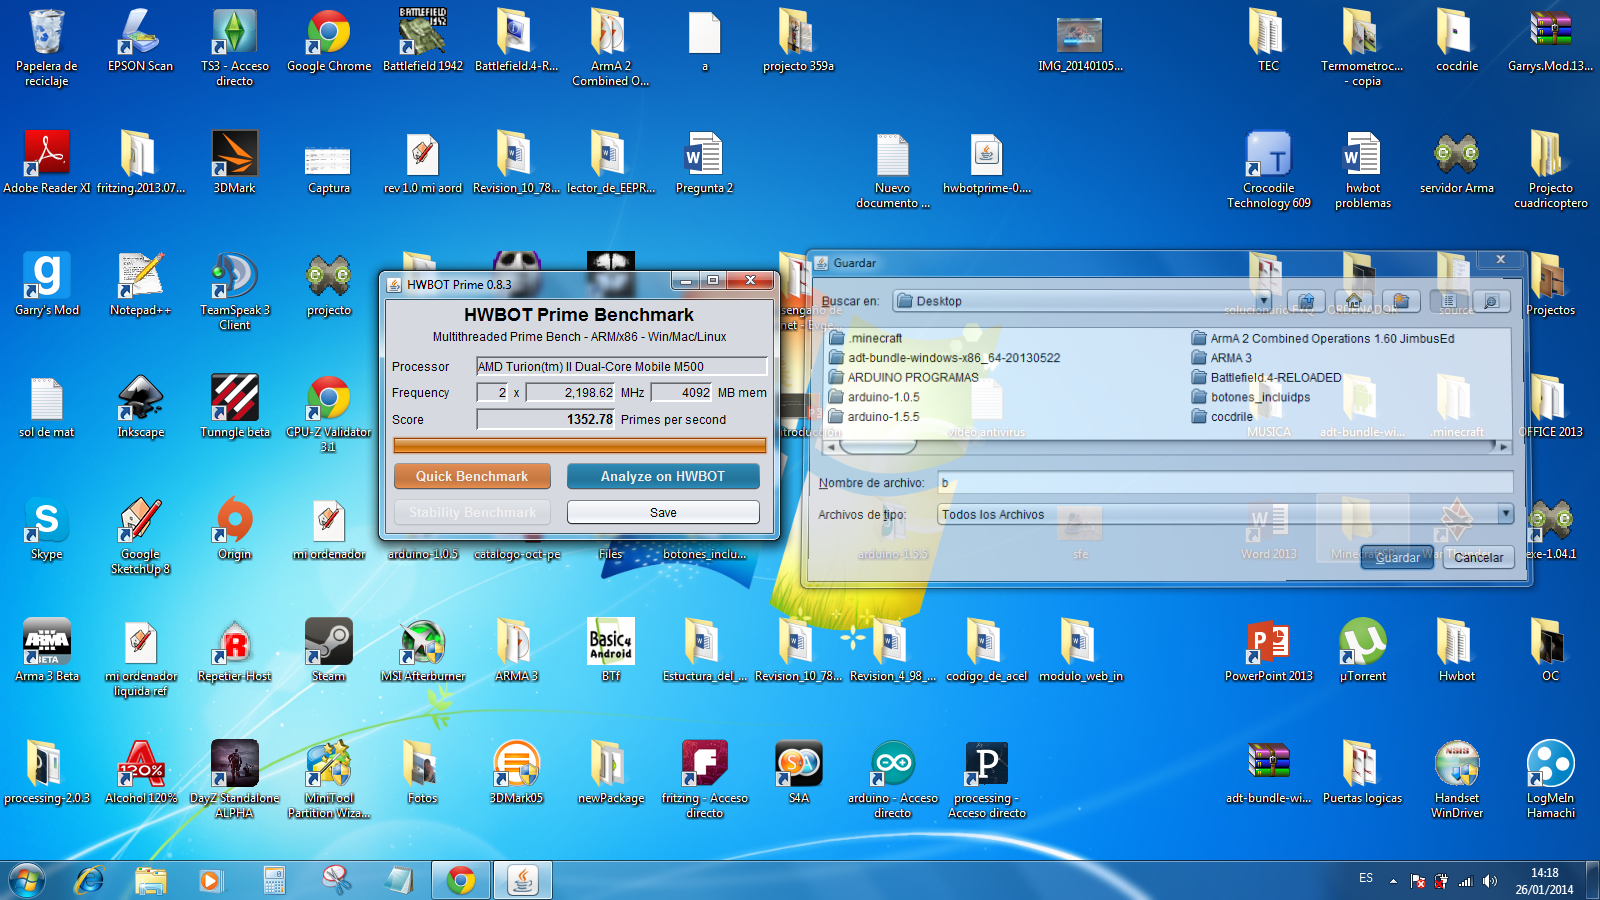The width and height of the screenshot is (1600, 900).
Task: Click the Cancelar button in save dialog
Action: pos(1478,558)
